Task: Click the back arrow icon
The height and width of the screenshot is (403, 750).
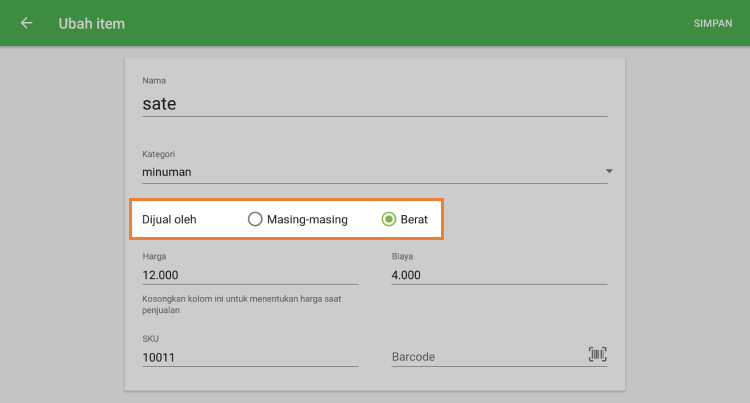Action: [x=26, y=23]
